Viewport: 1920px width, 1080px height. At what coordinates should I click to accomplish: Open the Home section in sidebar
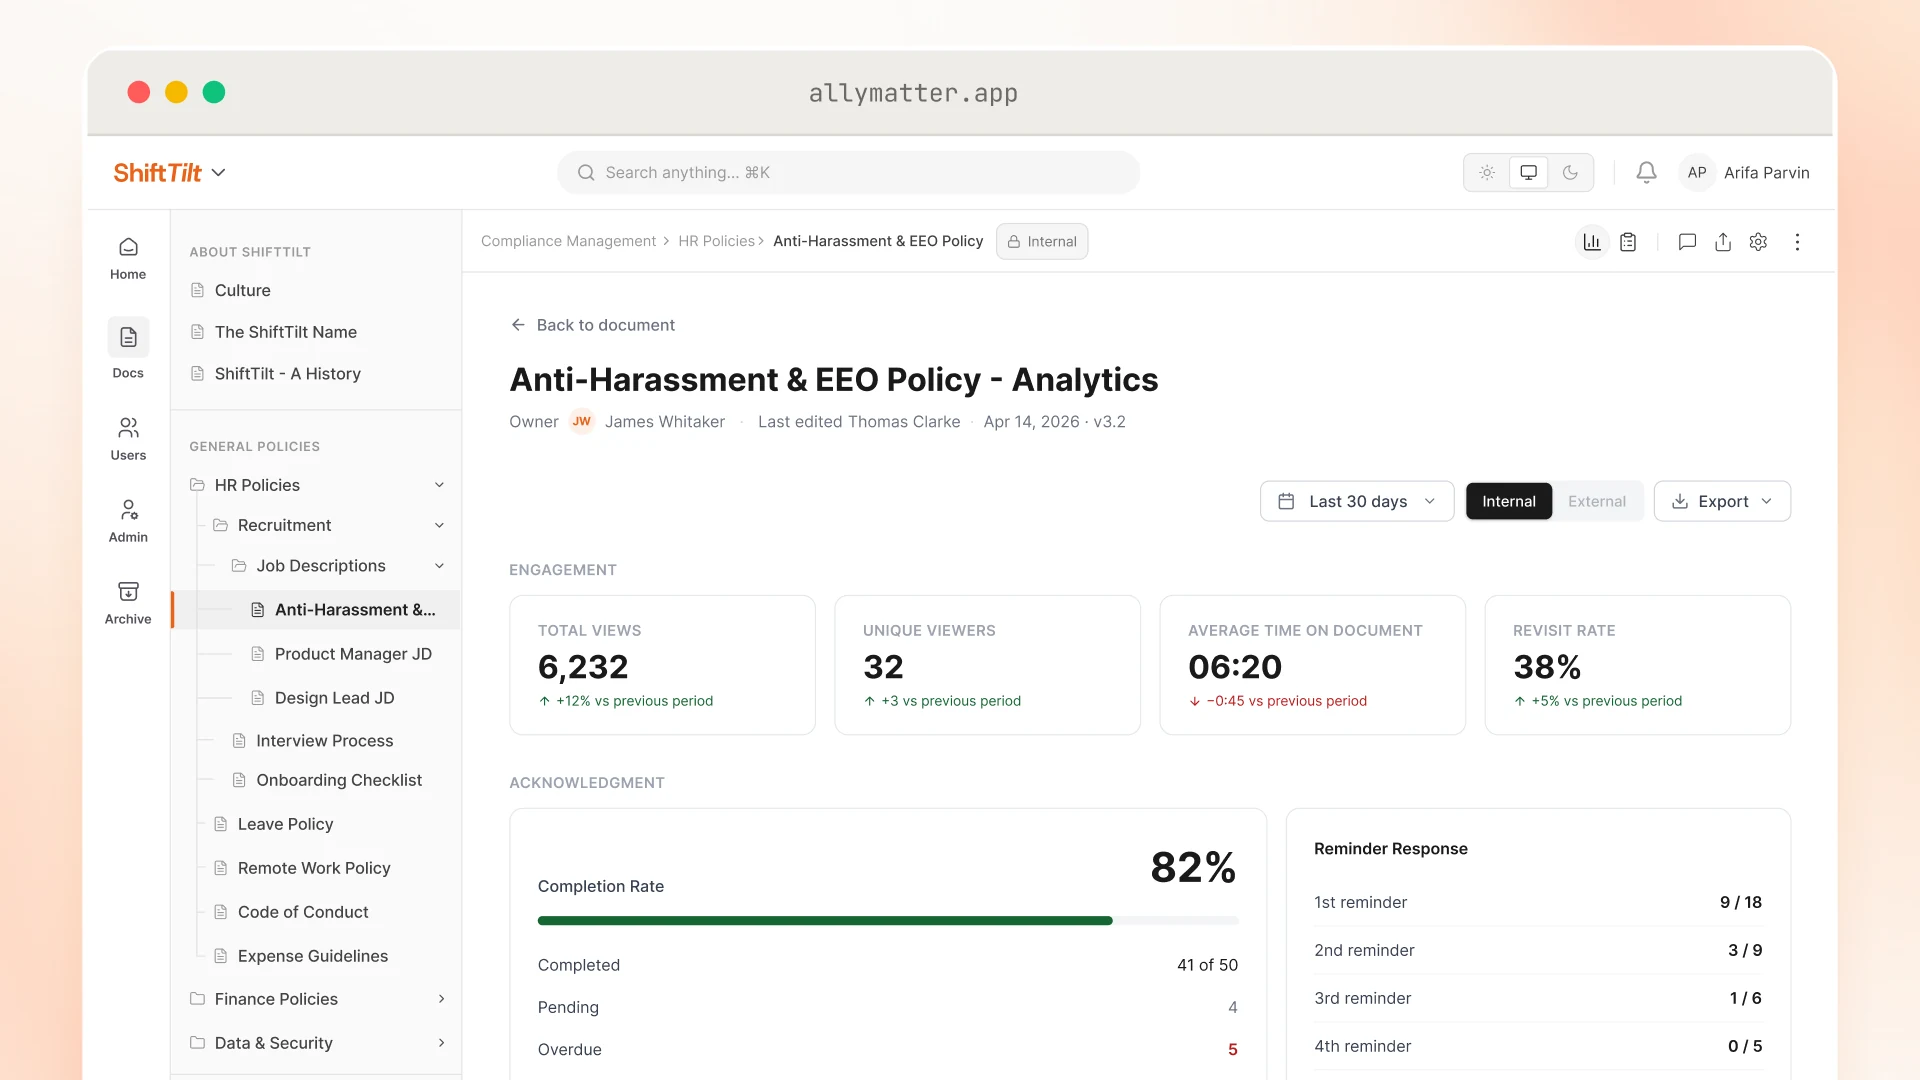128,258
